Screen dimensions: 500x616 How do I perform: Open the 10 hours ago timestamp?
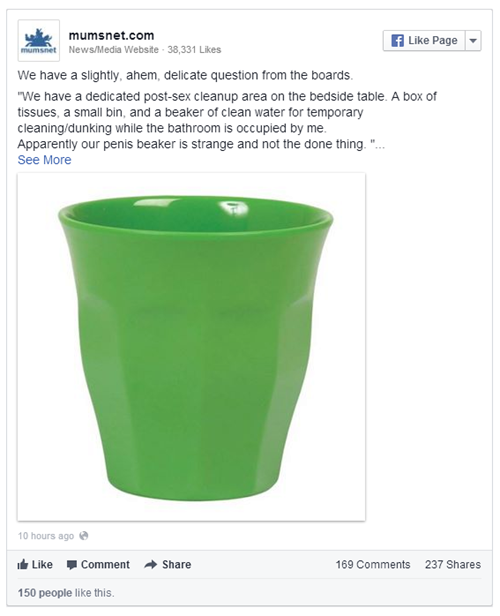(x=46, y=536)
